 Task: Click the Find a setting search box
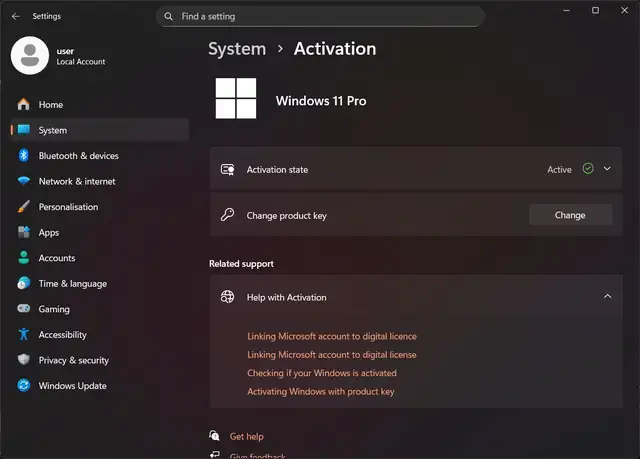tap(320, 16)
